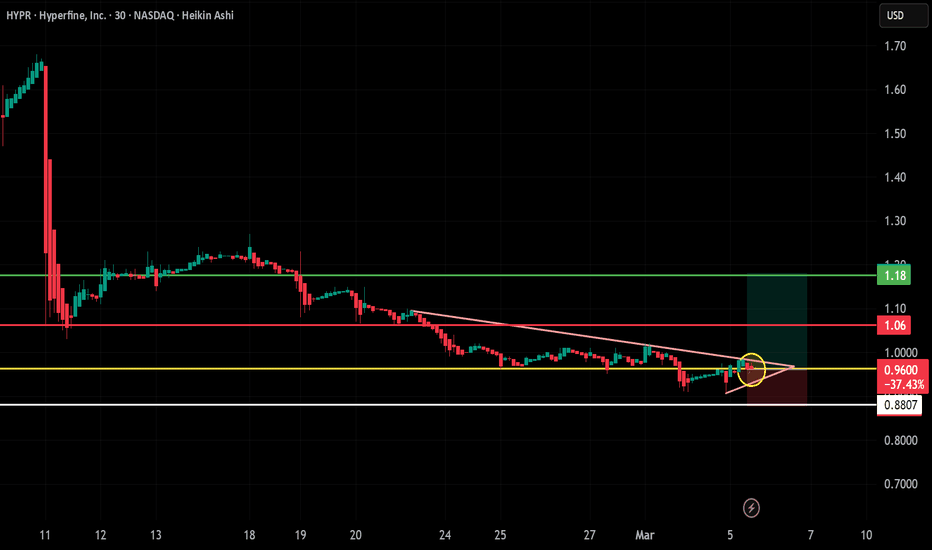The image size is (932, 550).
Task: Click the 20 date label on time axis
Action: [355, 535]
